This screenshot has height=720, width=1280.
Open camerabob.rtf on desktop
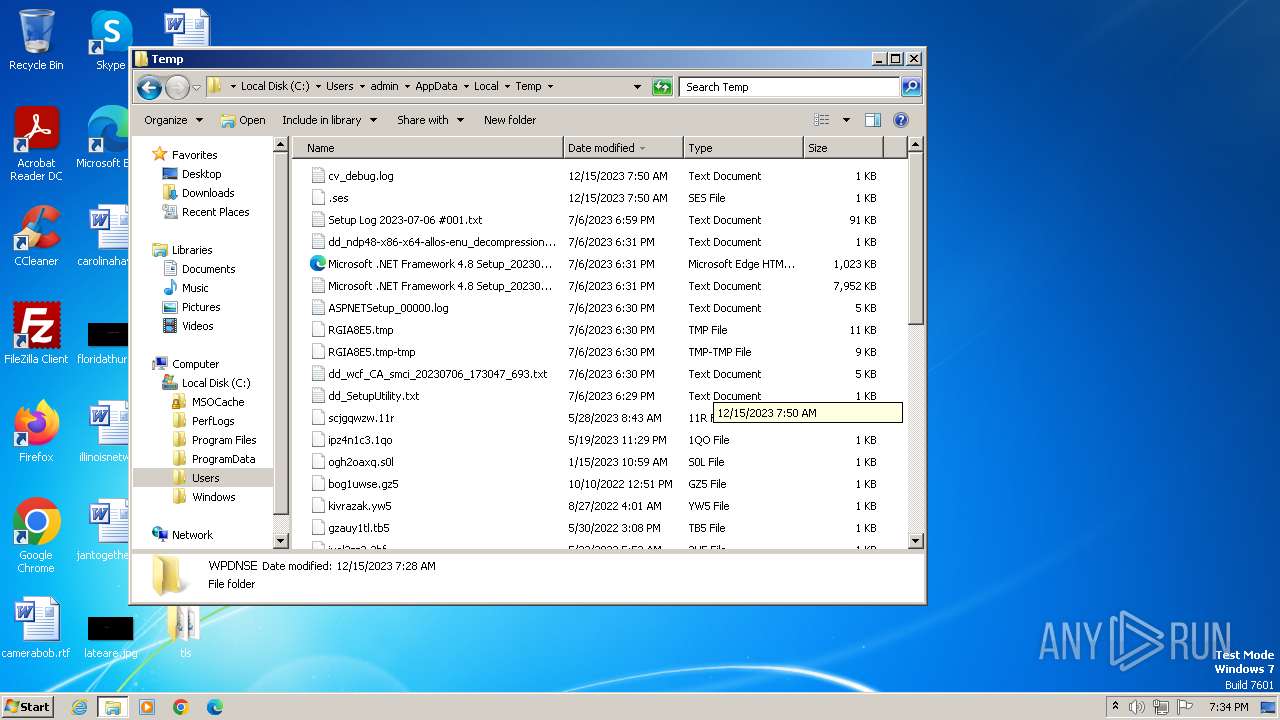[x=36, y=628]
